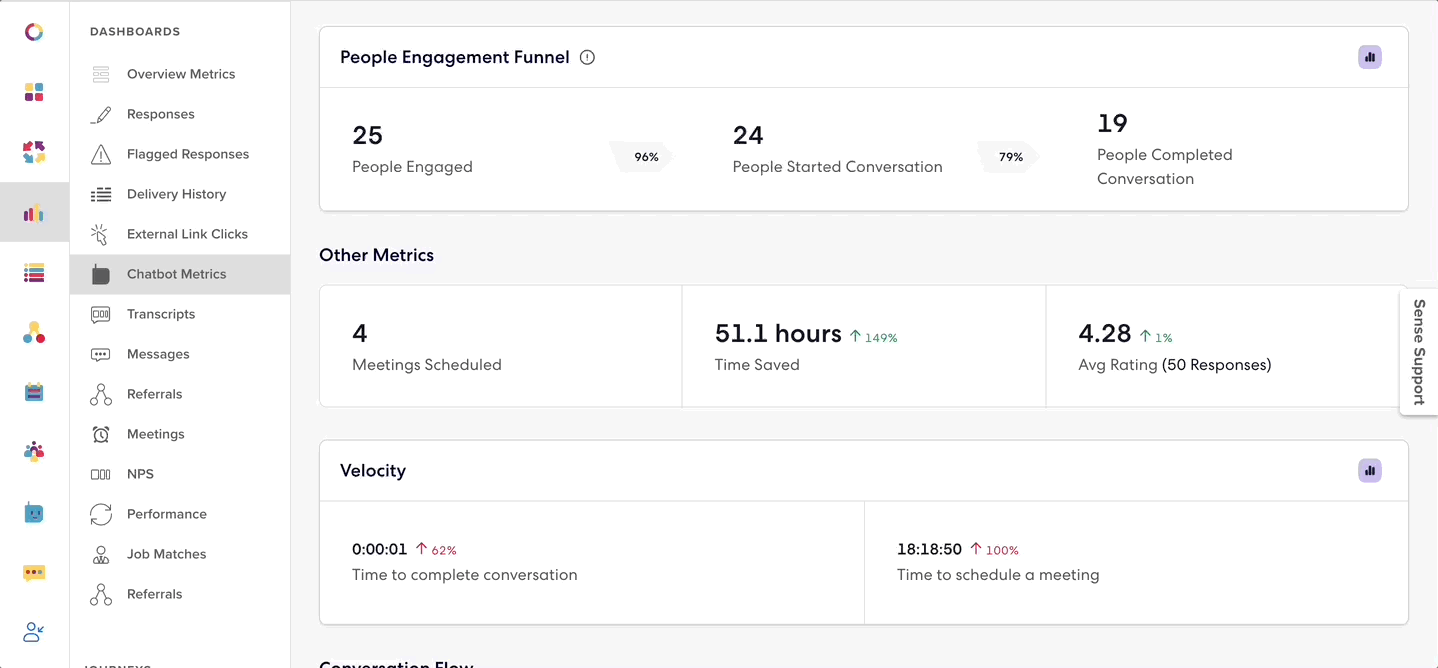This screenshot has height=668, width=1438.
Task: Click the 96% funnel conversion badge
Action: point(642,157)
